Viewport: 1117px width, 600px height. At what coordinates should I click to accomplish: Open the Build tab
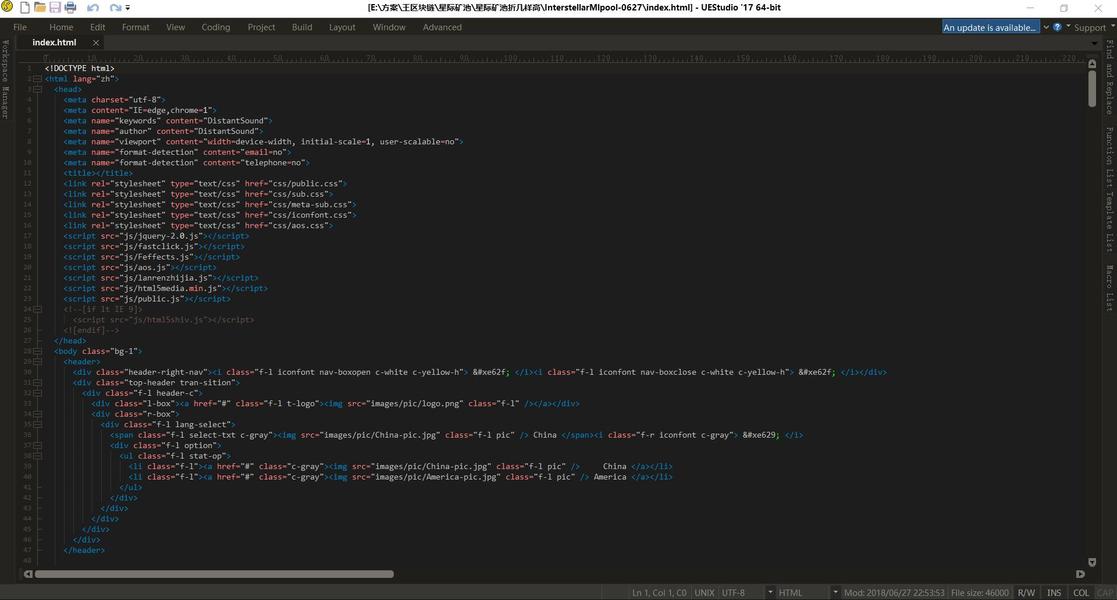[302, 27]
